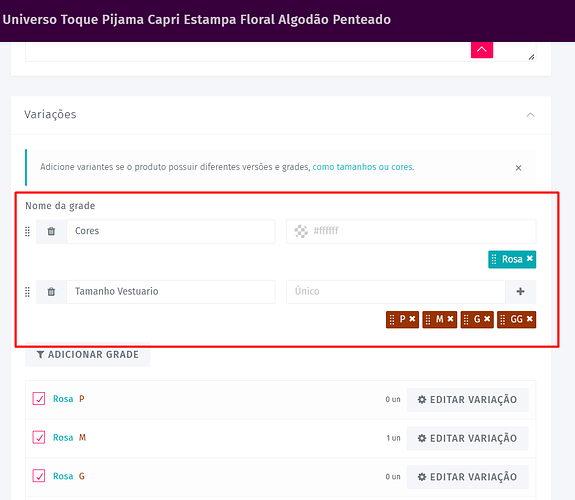Collapse the Variações section chevron
This screenshot has height=500, width=575.
pos(530,115)
